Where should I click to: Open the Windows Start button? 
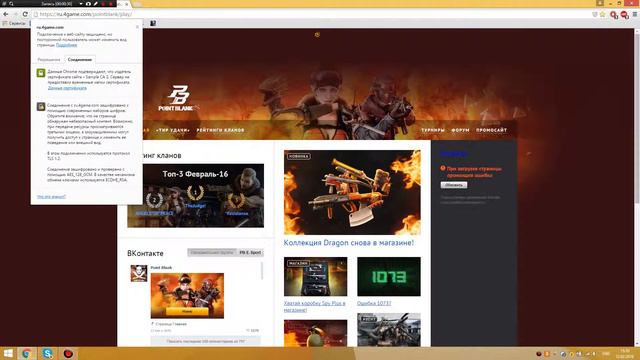point(8,353)
